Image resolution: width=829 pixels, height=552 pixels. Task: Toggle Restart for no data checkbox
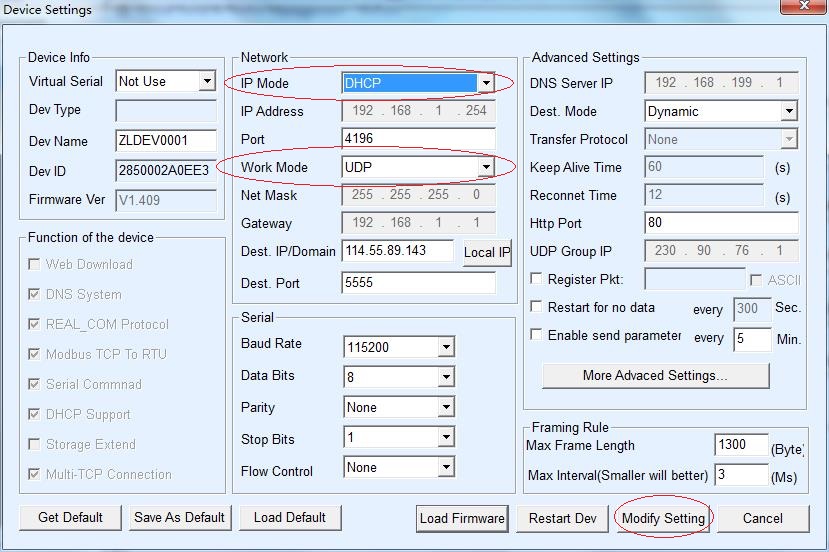(537, 307)
